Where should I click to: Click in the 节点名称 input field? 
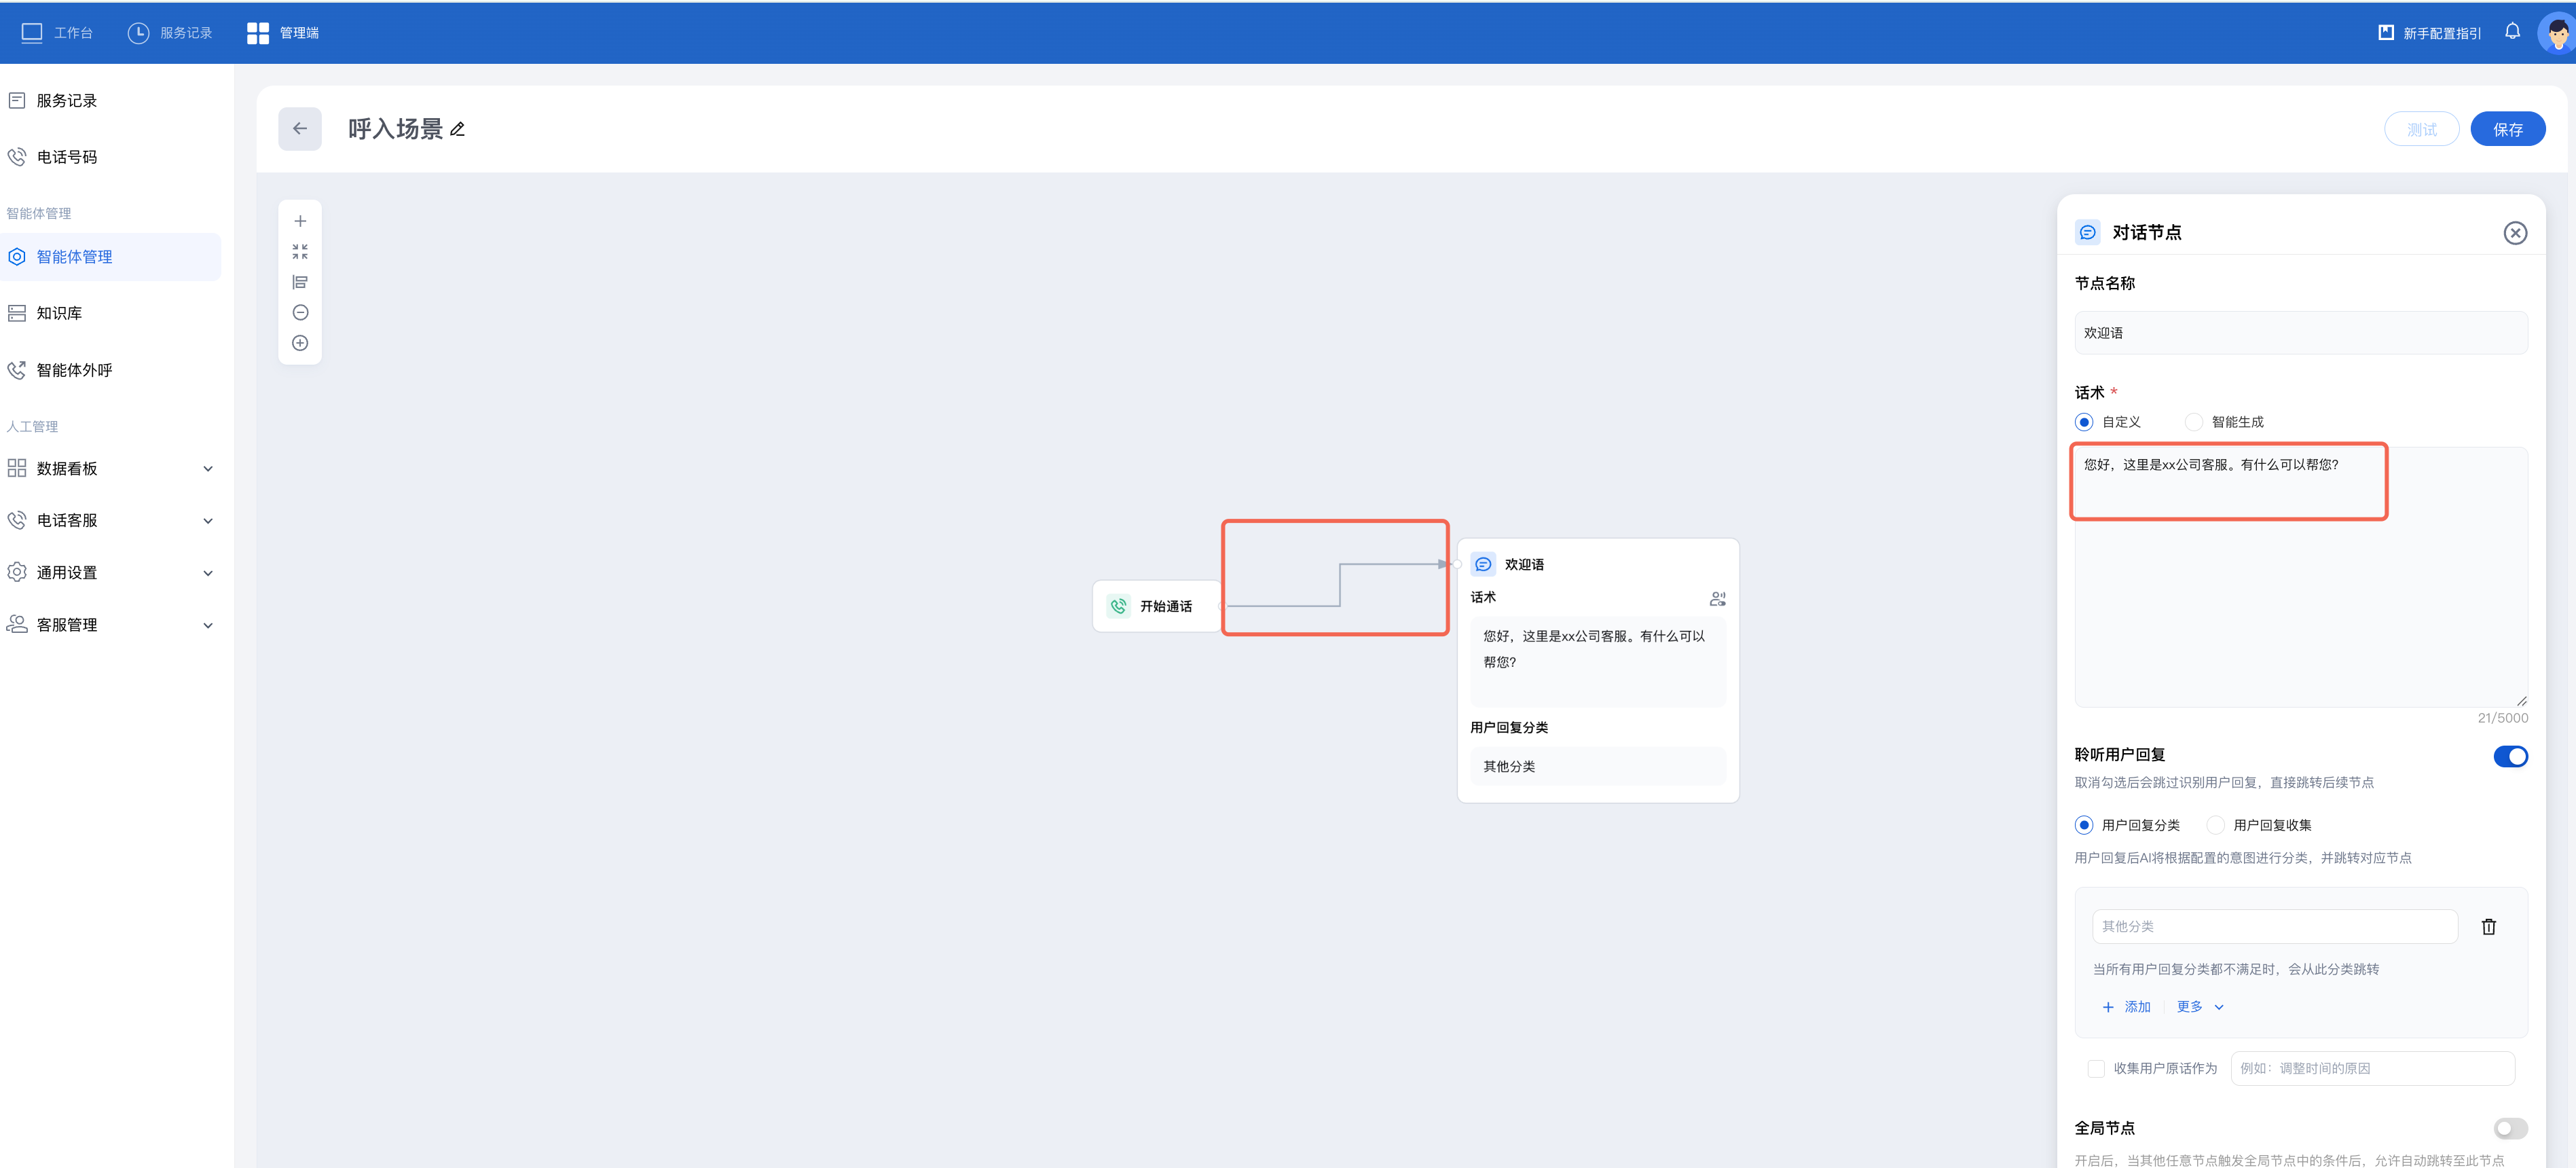pos(2300,333)
